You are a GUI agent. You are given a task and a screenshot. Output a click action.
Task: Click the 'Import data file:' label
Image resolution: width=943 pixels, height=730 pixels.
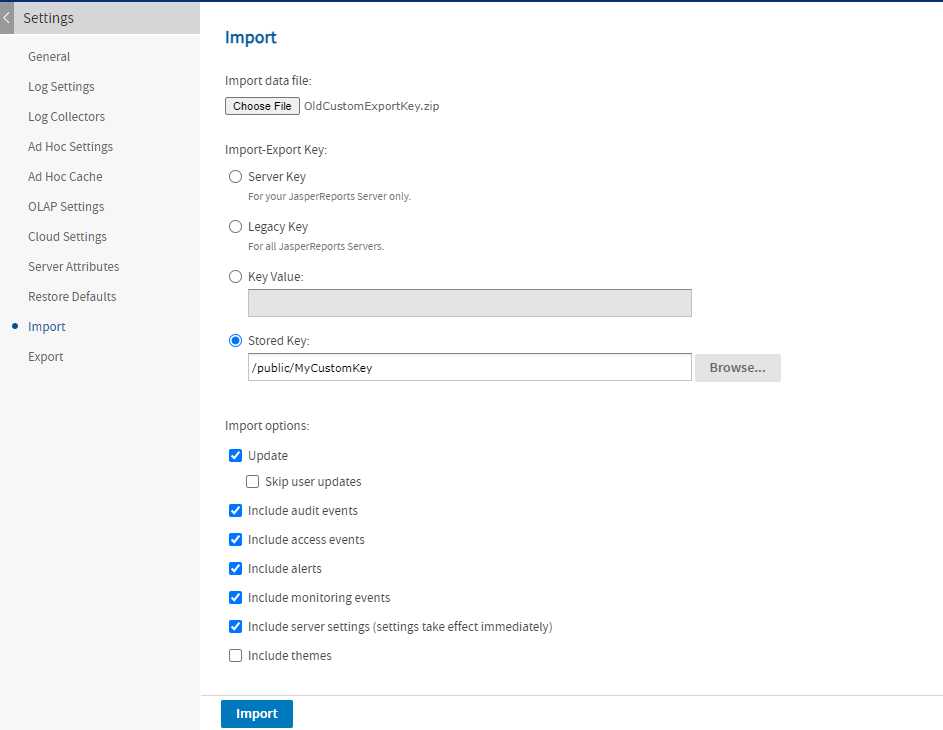[268, 81]
